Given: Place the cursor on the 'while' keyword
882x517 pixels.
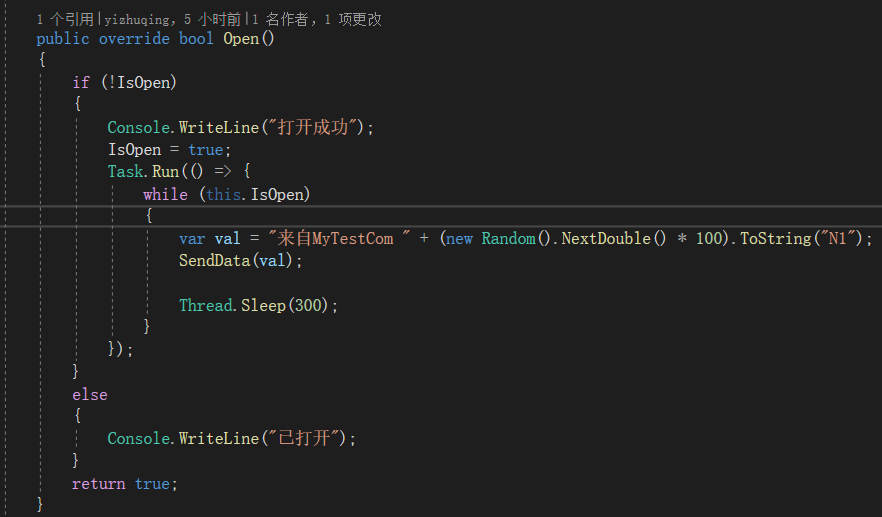Looking at the screenshot, I should (x=165, y=195).
